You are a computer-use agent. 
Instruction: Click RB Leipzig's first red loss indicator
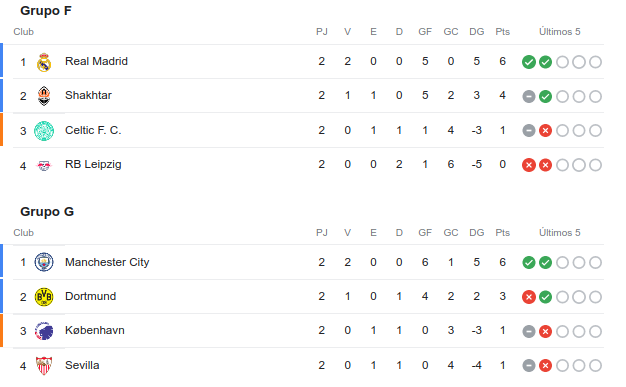(x=529, y=165)
